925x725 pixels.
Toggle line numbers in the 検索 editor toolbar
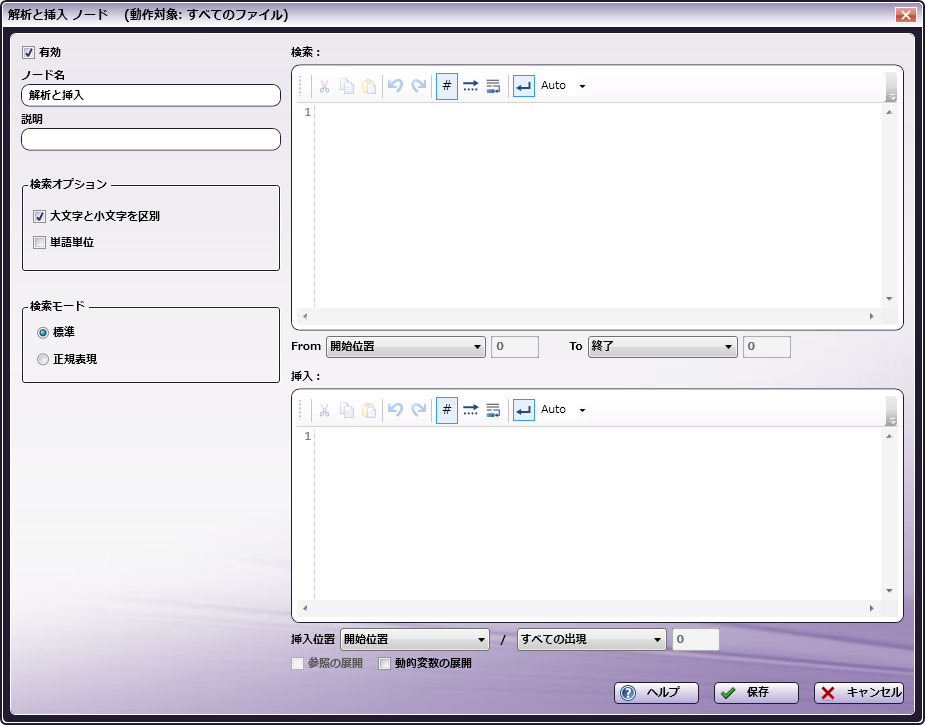(447, 86)
